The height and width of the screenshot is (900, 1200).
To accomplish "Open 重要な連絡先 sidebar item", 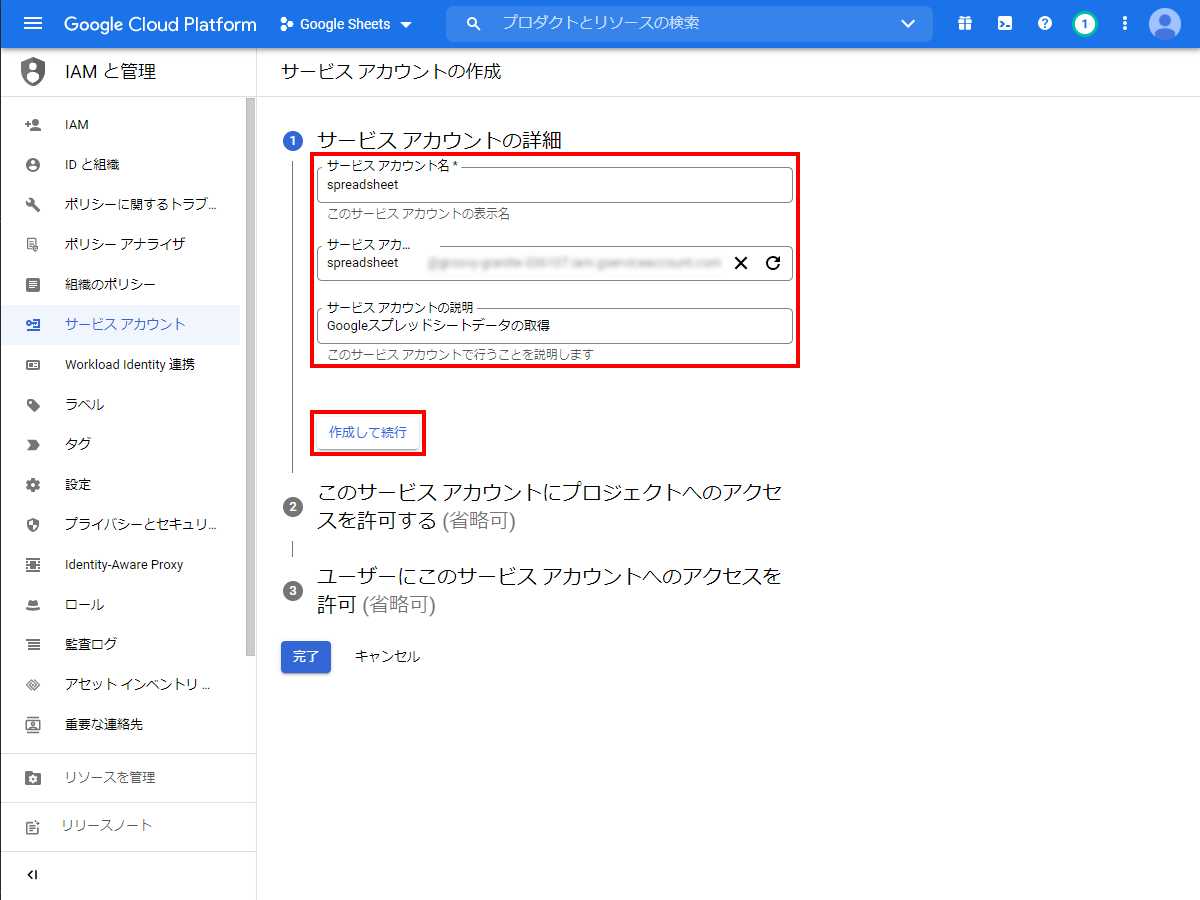I will [x=120, y=725].
